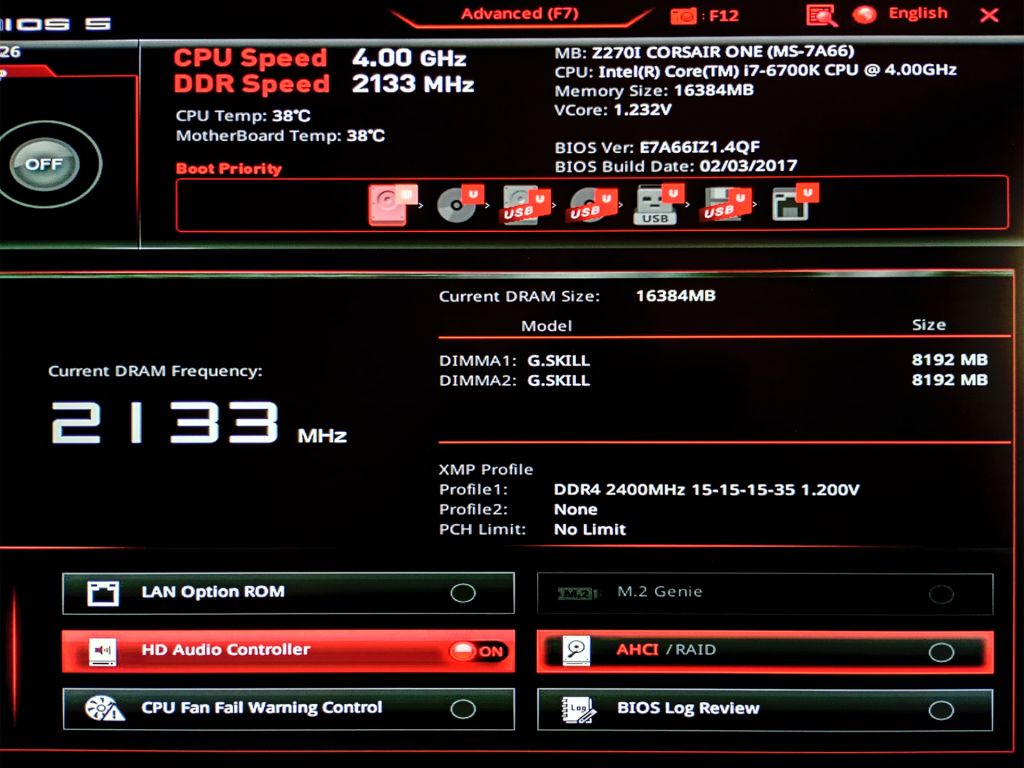Click the Profile2 None value
1024x768 pixels.
pos(575,509)
